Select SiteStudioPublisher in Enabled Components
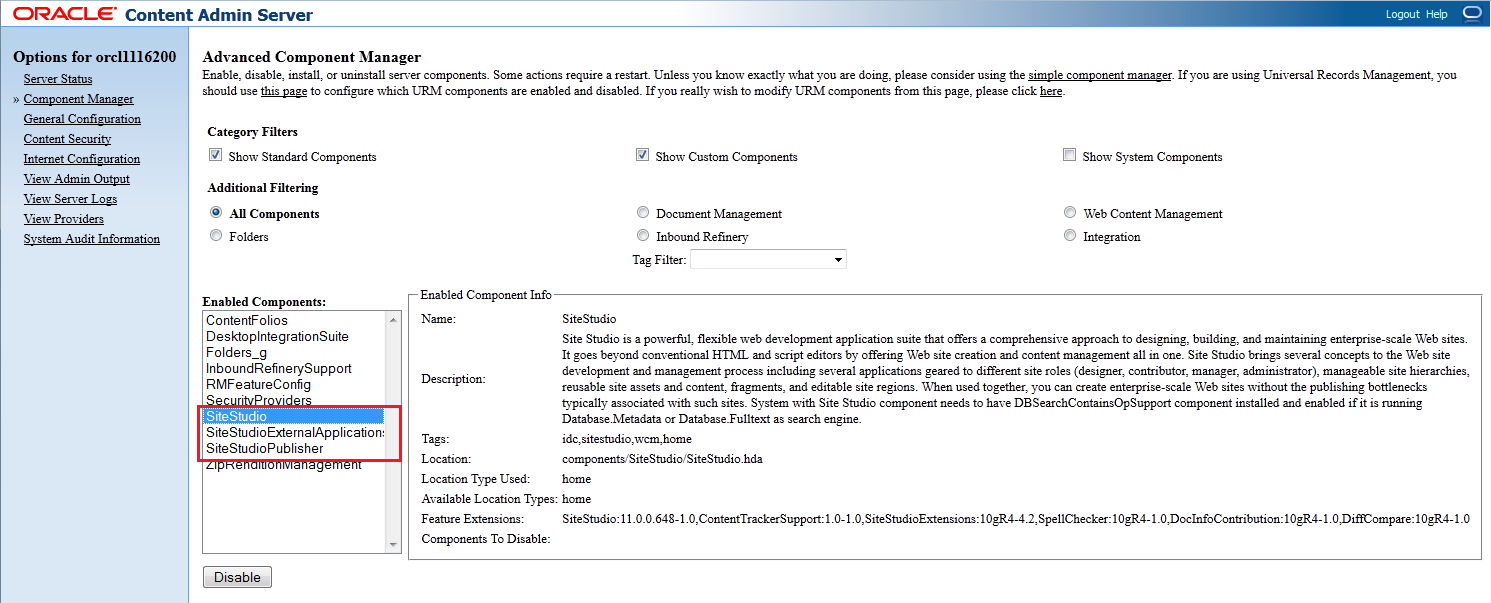This screenshot has width=1491, height=603. pyautogui.click(x=263, y=448)
